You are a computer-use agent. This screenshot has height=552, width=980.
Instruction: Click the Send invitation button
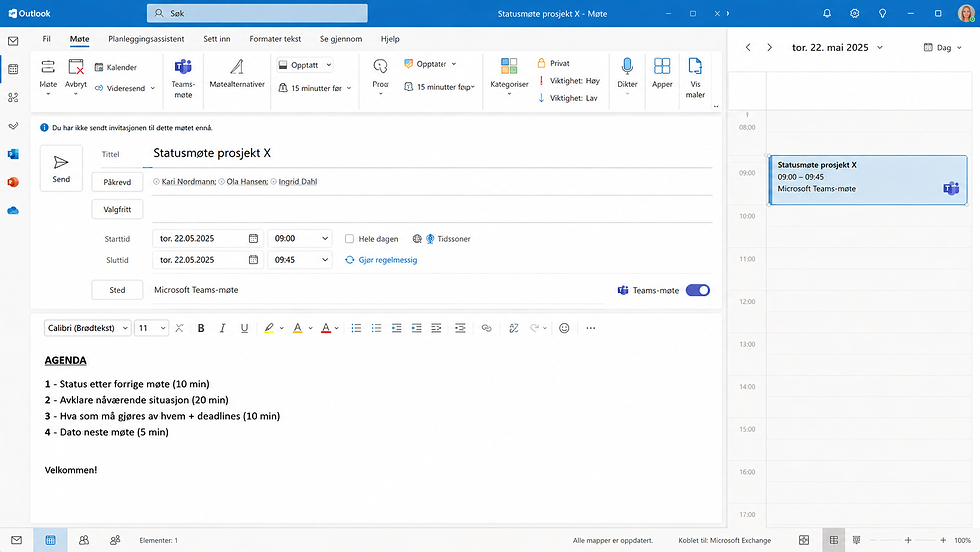(61, 168)
